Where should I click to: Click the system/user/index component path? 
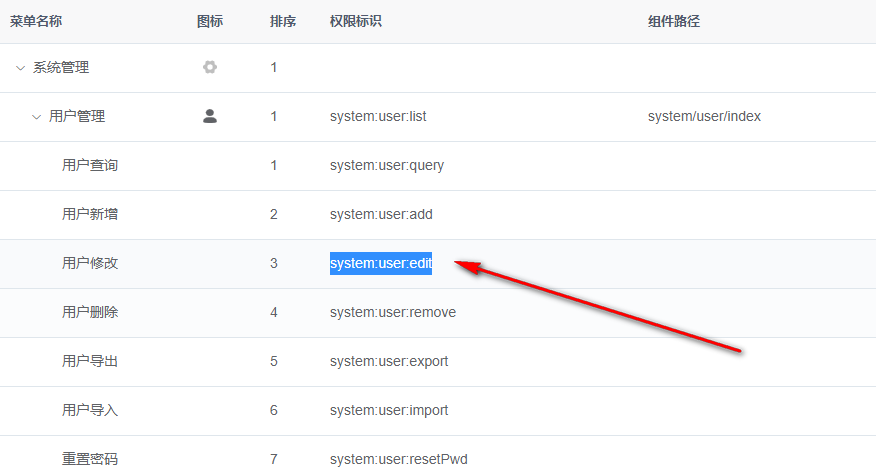click(x=704, y=116)
